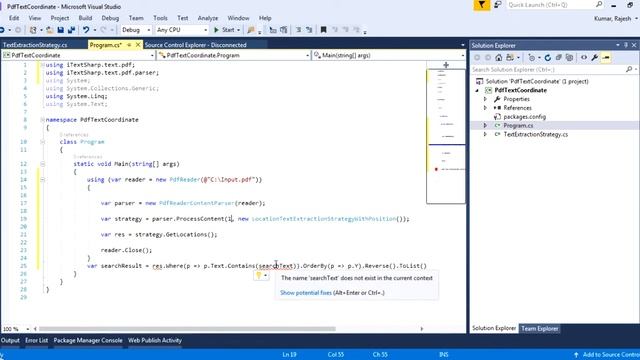Click the uncomment lines icon
This screenshot has width=640, height=360.
click(309, 30)
